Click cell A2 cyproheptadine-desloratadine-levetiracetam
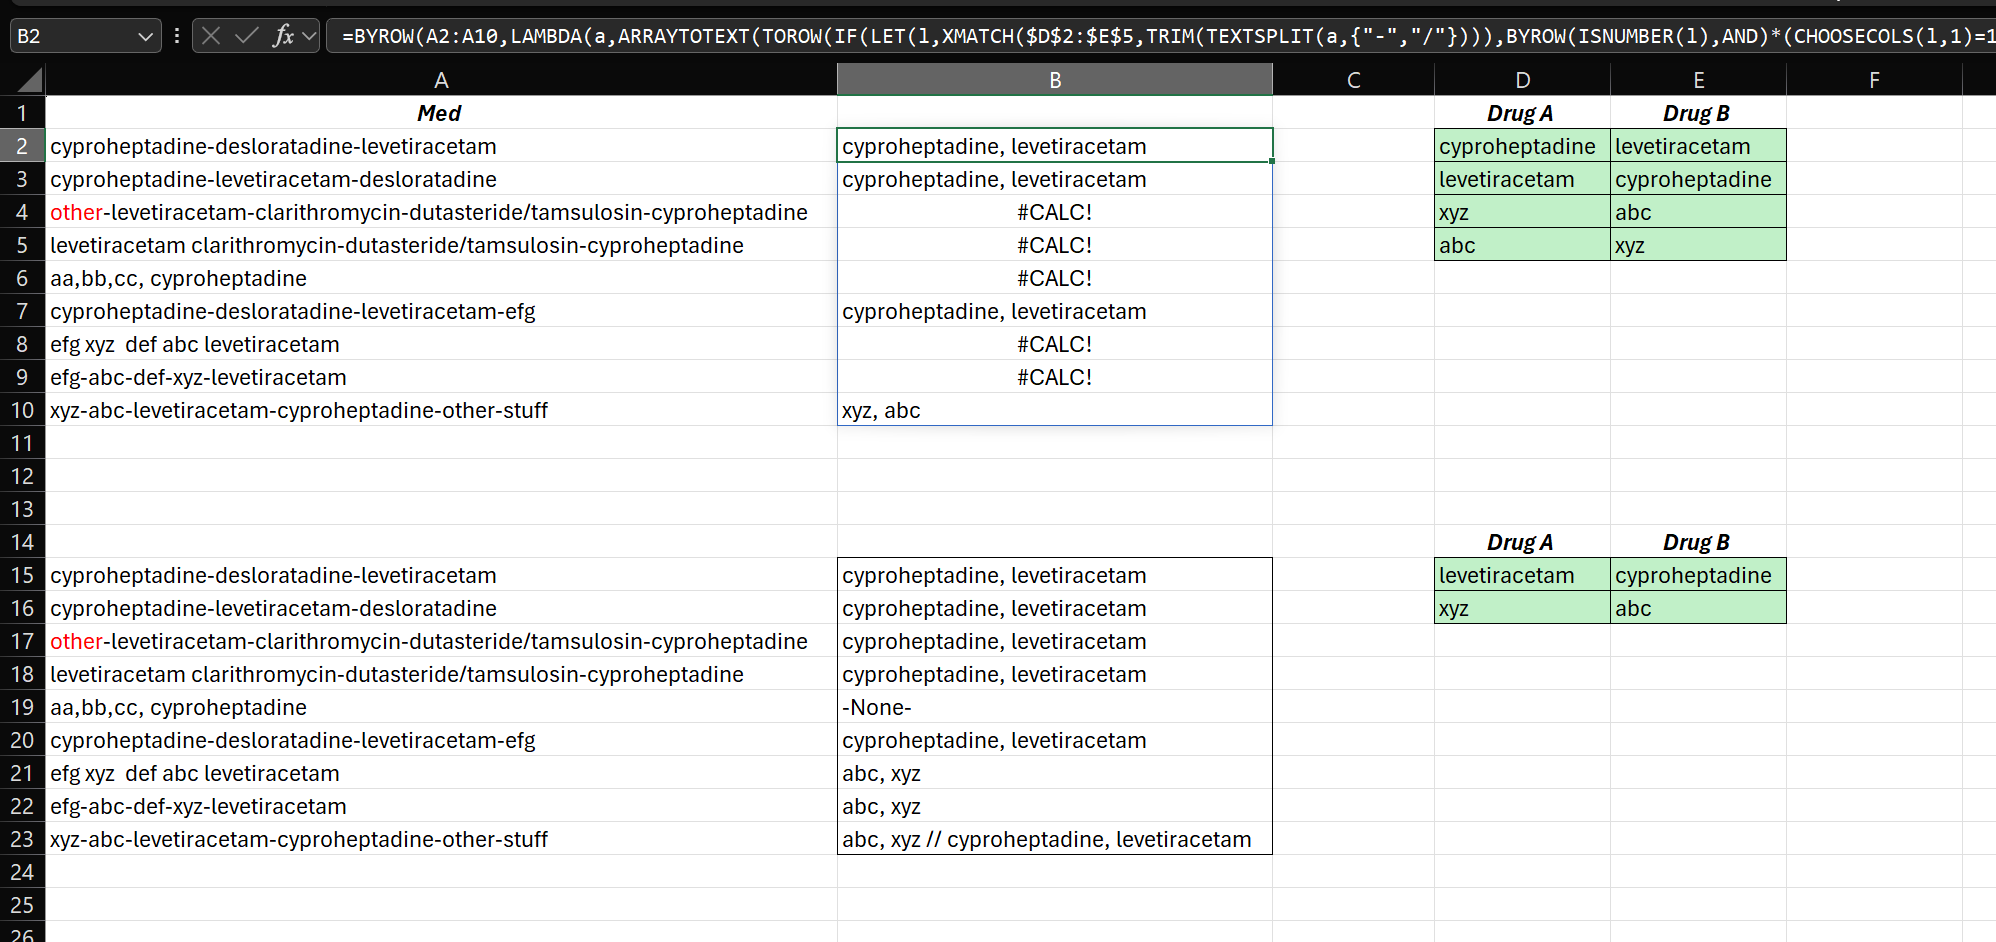Image resolution: width=1996 pixels, height=942 pixels. coord(441,146)
